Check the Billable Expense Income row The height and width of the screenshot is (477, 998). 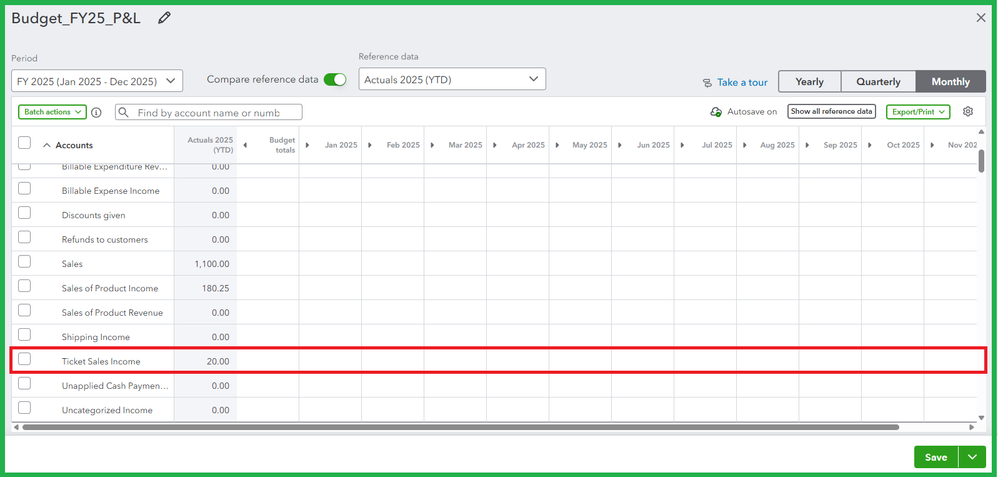click(24, 189)
